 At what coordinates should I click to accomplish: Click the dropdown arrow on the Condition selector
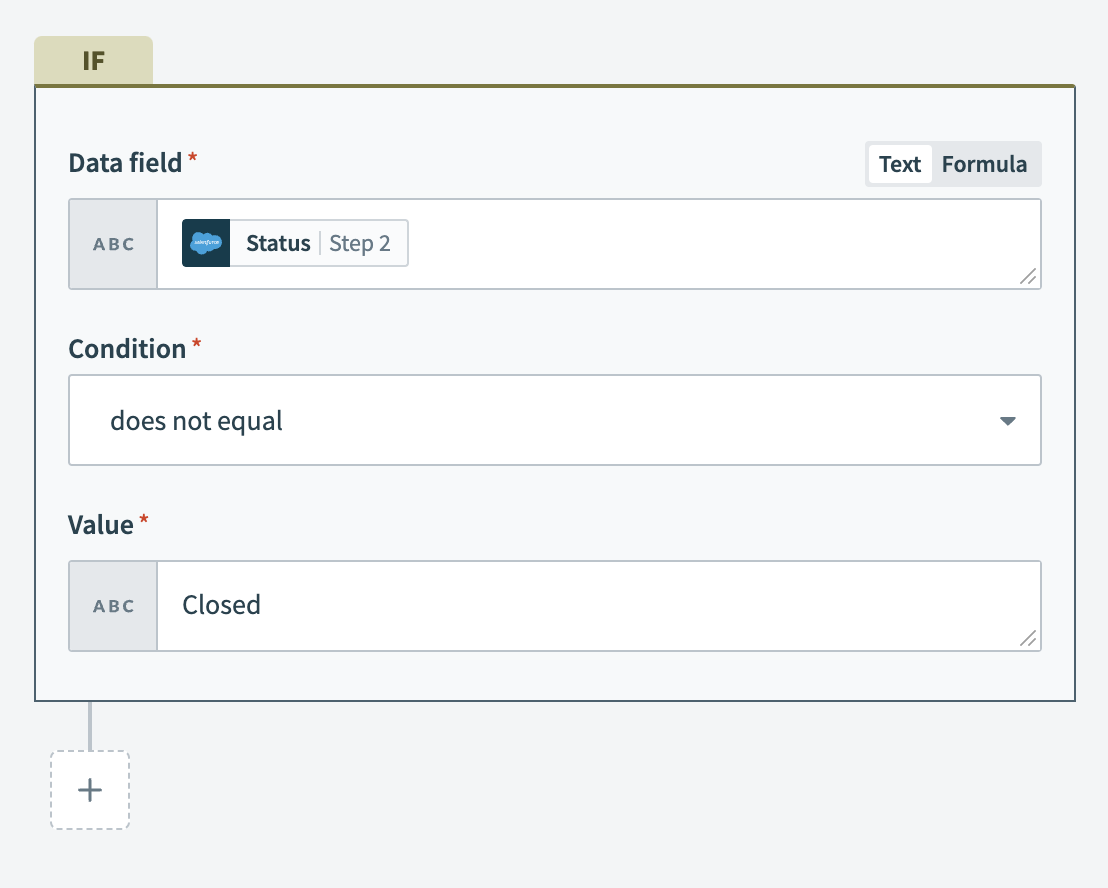1007,421
